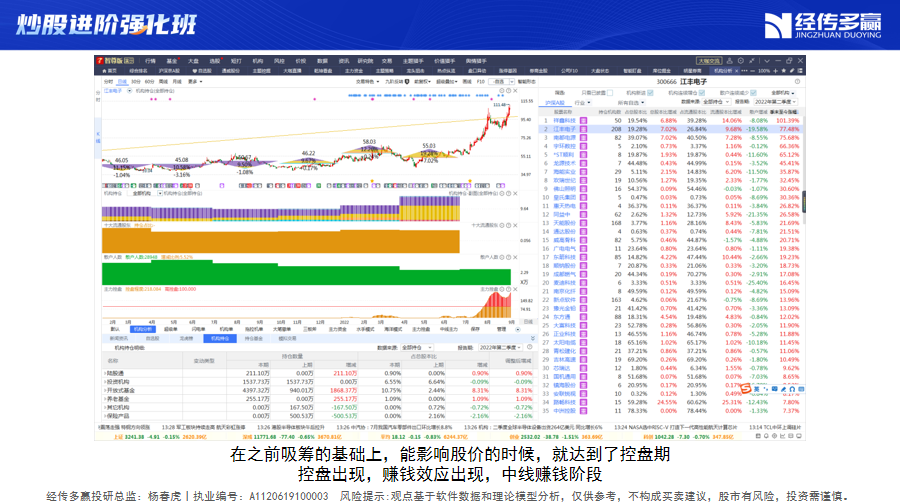Click the 大咖交流 button
Image resolution: width=900 pixels, height=503 pixels.
(x=709, y=60)
